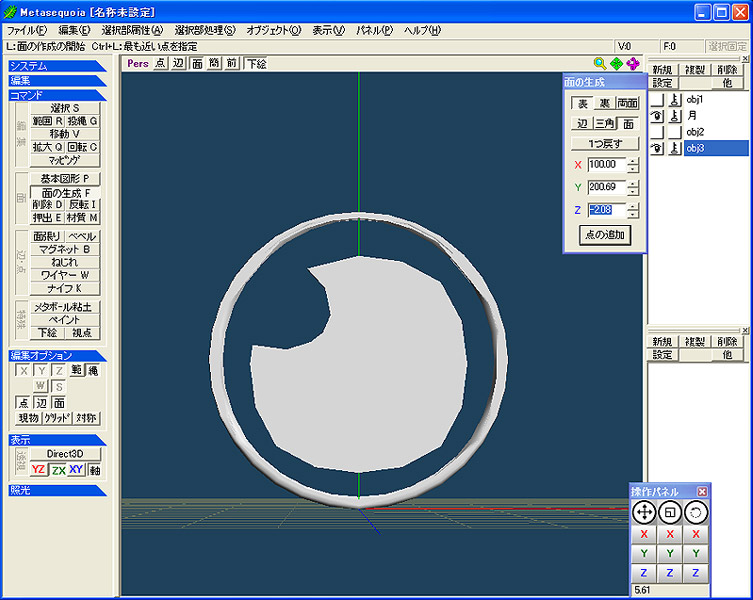Click the magnifier zoom icon in viewport header
This screenshot has height=600, width=753.
(600, 63)
